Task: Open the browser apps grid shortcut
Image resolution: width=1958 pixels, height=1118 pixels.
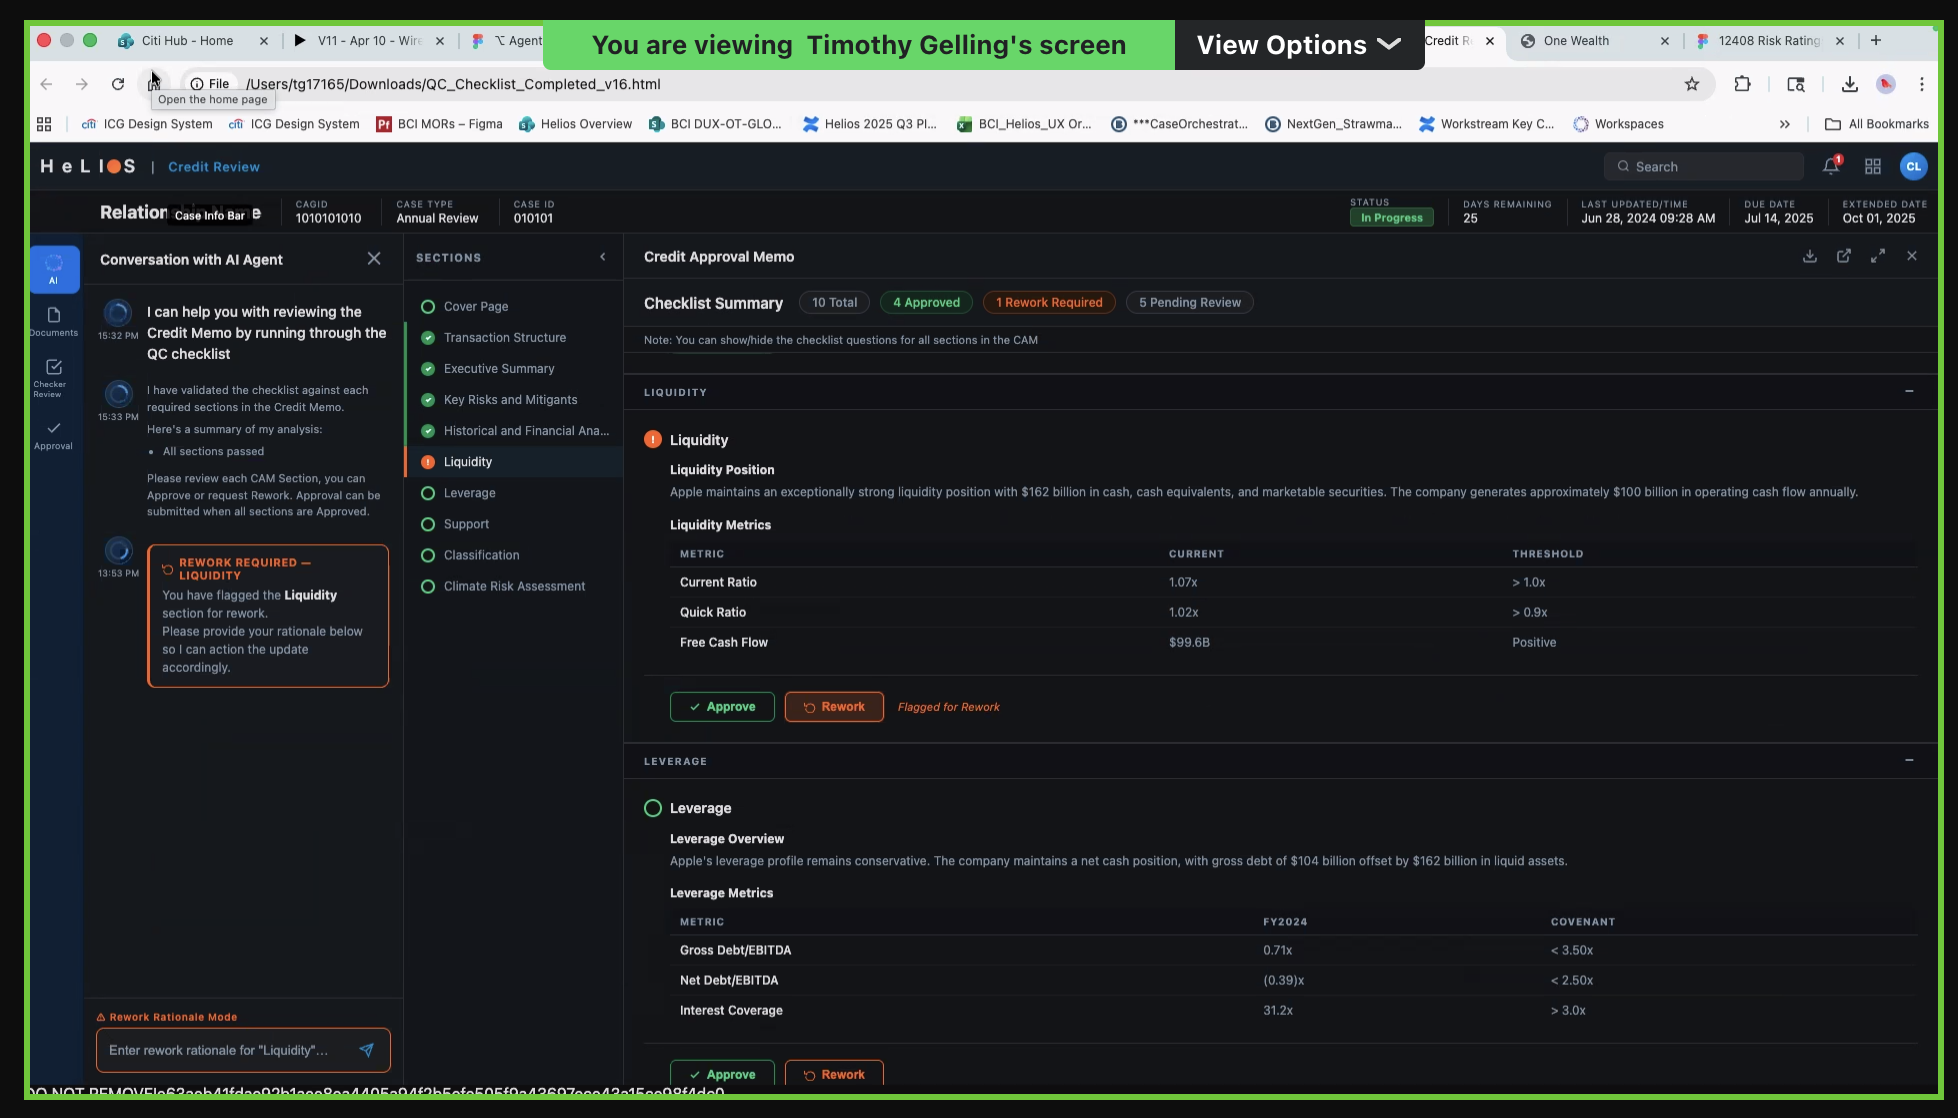Action: pos(44,124)
